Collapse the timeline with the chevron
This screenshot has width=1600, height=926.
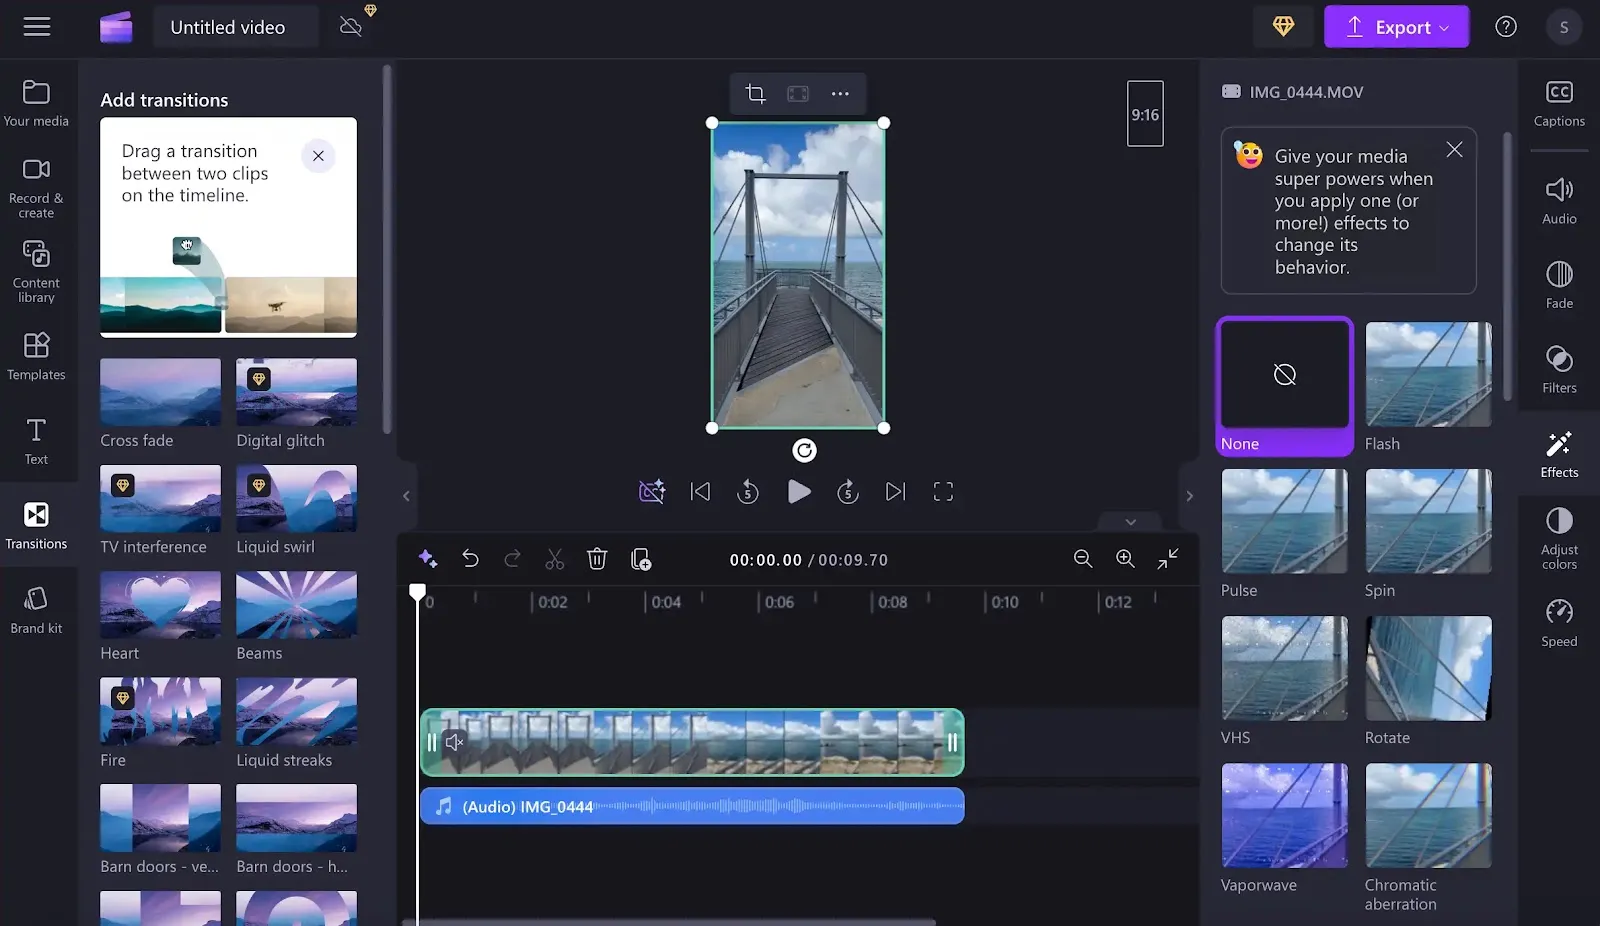pyautogui.click(x=1131, y=522)
